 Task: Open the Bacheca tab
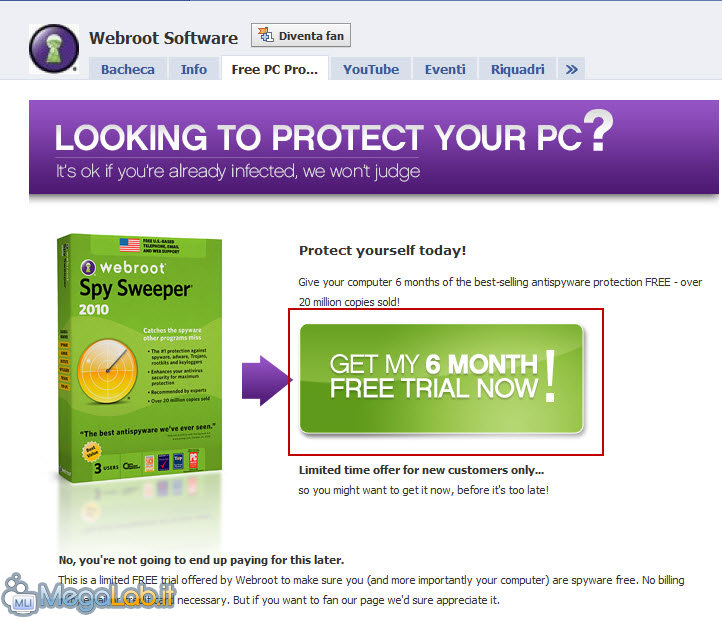[x=128, y=69]
